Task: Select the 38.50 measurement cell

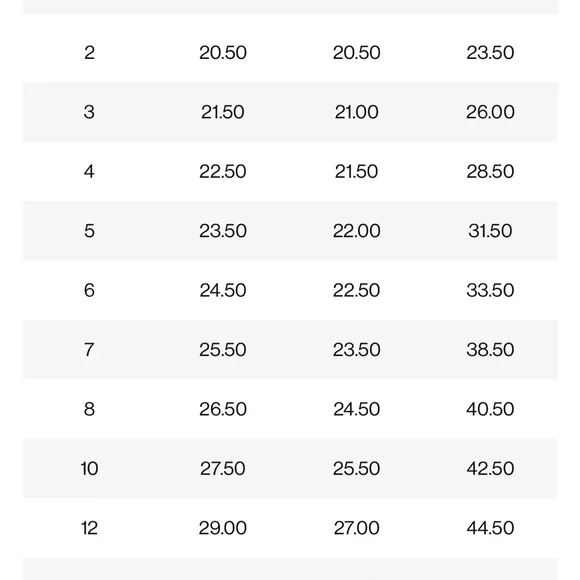Action: [x=490, y=350]
